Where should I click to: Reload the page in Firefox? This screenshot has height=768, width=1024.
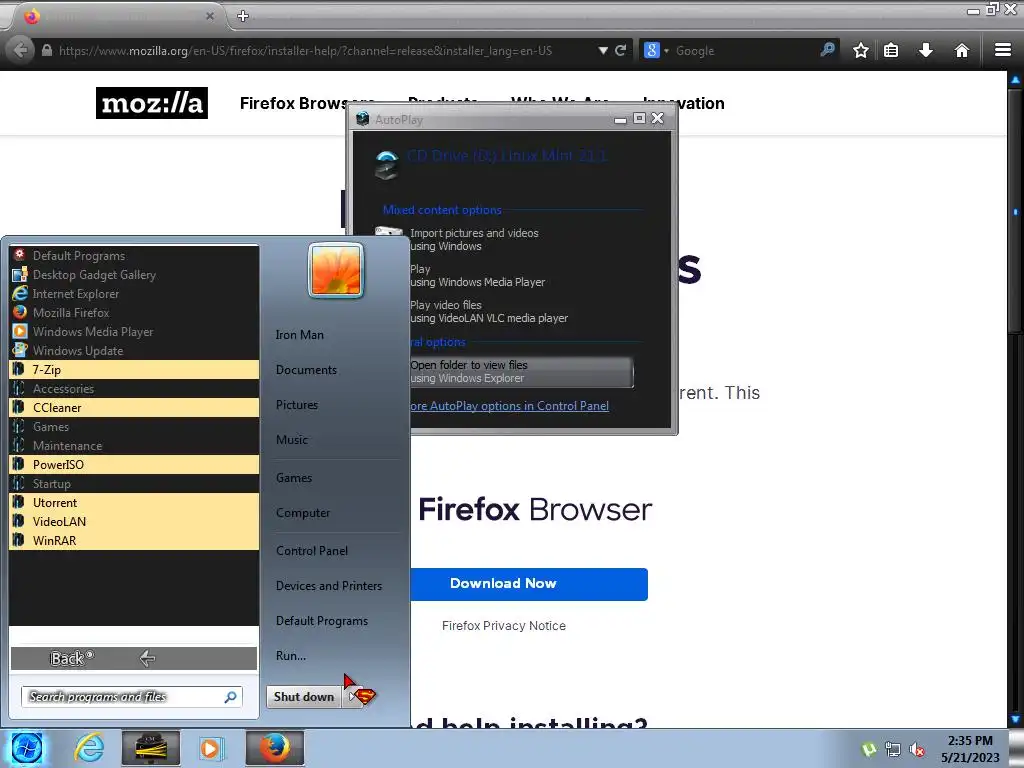click(x=620, y=50)
